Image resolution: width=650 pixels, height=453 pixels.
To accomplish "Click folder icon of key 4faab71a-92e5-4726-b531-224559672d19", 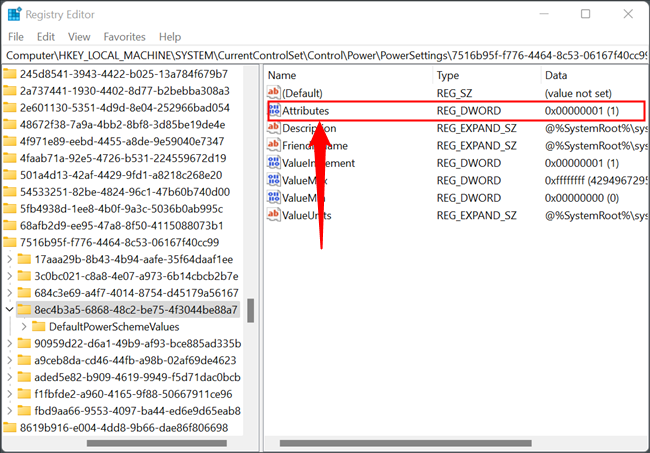I will tap(10, 158).
